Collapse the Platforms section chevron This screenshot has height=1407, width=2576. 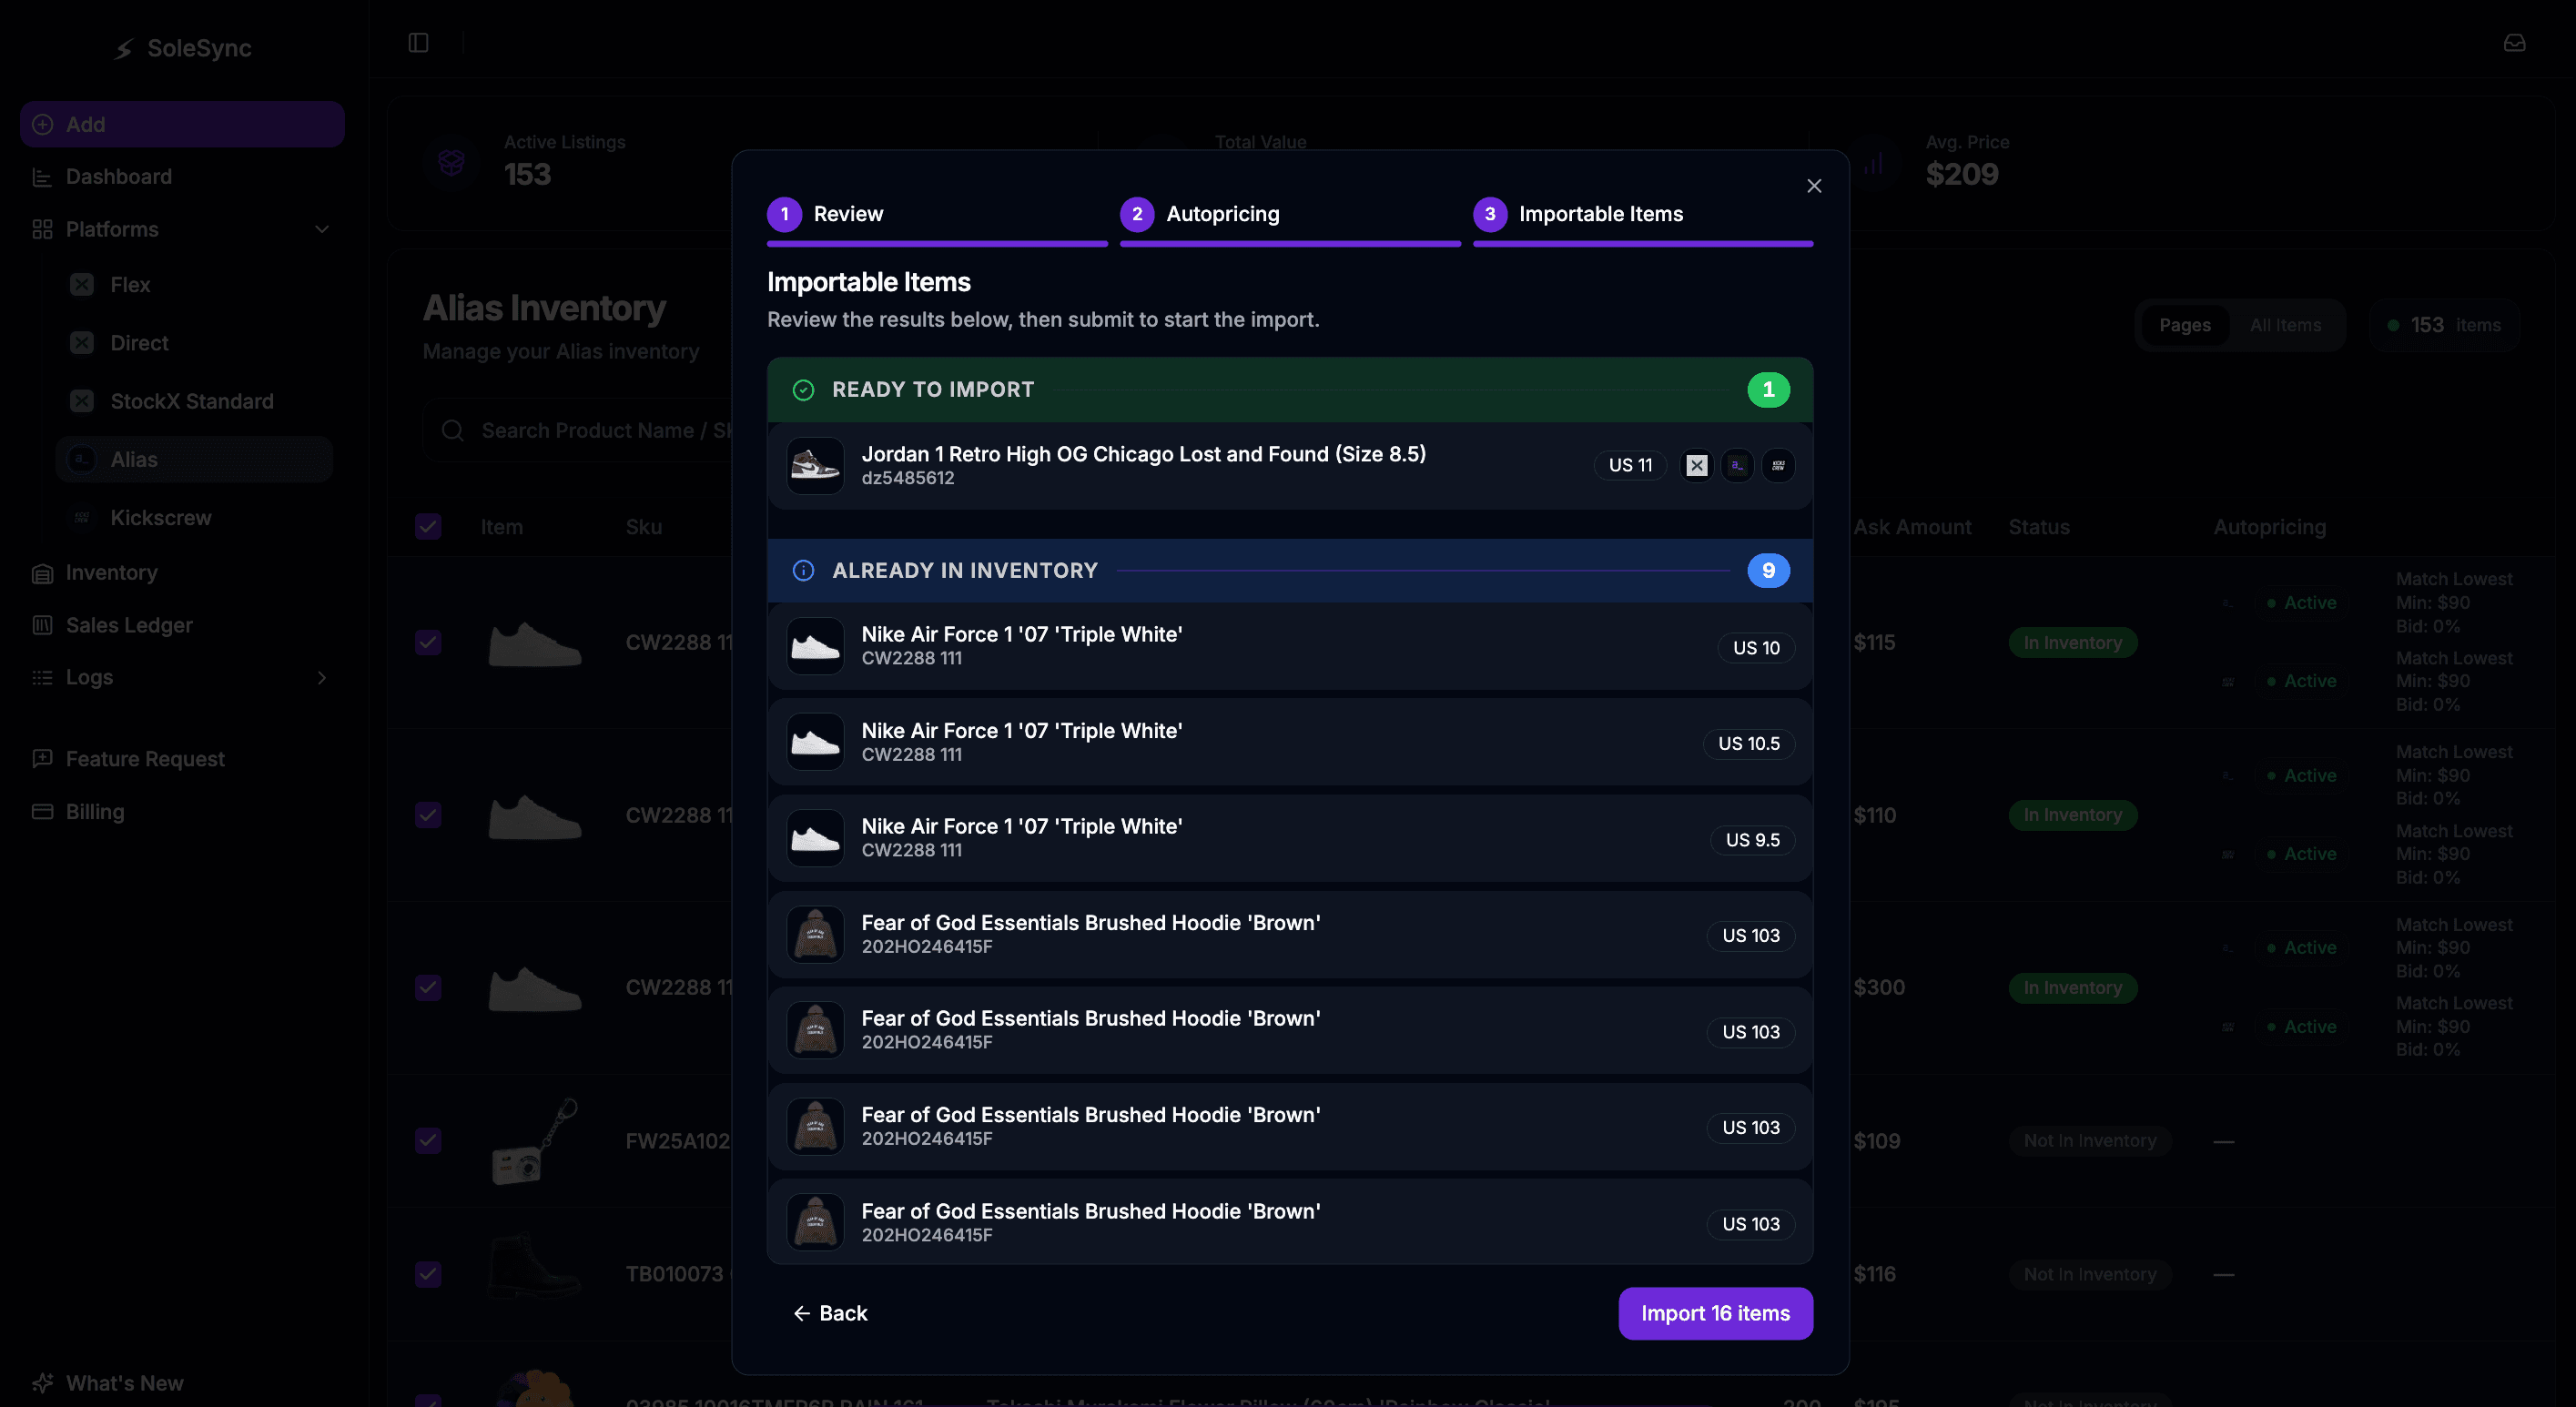(322, 229)
